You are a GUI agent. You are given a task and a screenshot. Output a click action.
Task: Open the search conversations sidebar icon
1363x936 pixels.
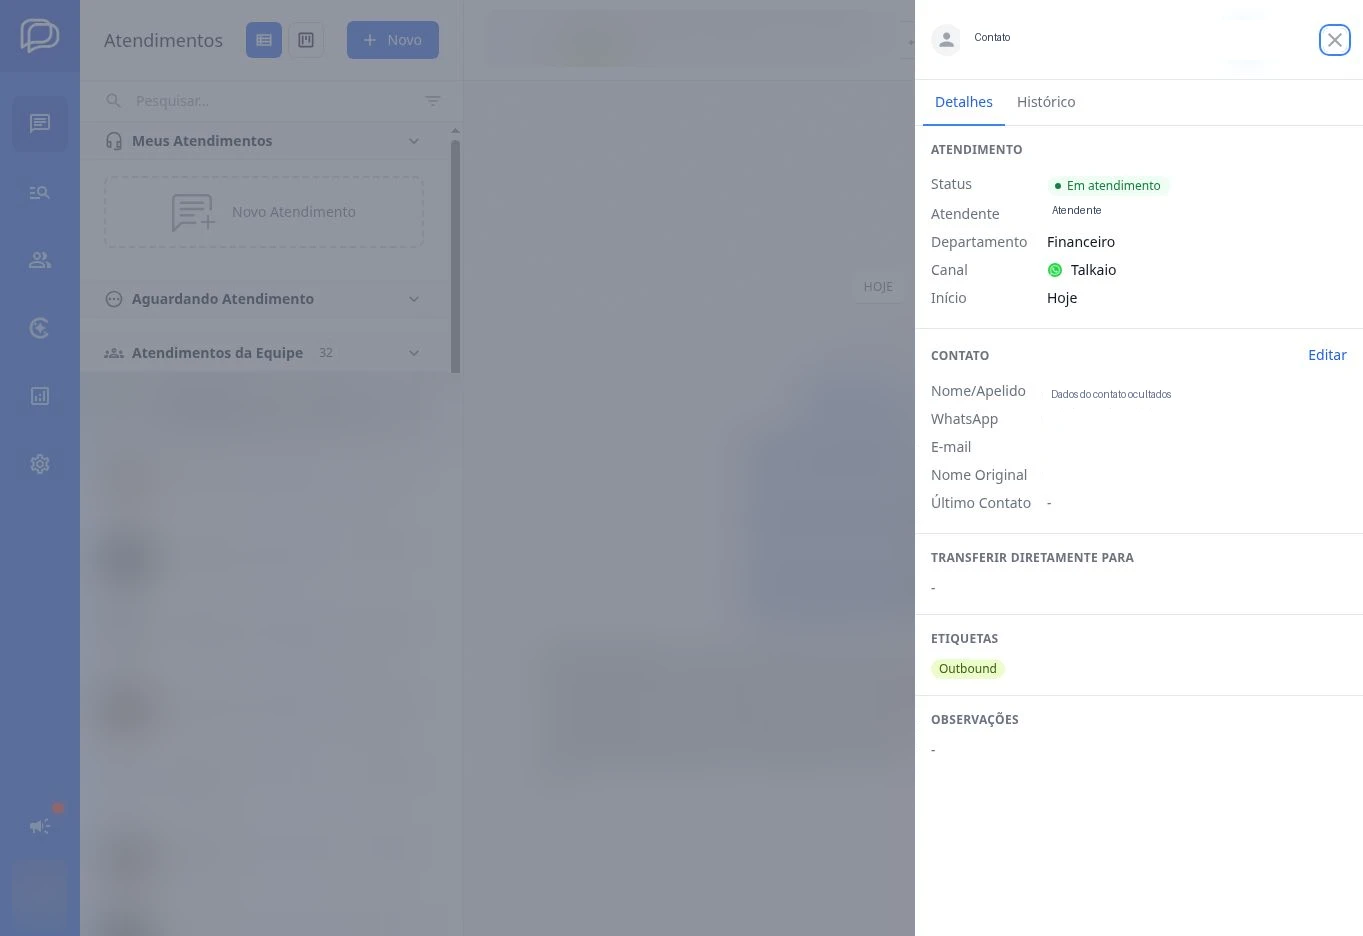pyautogui.click(x=40, y=192)
